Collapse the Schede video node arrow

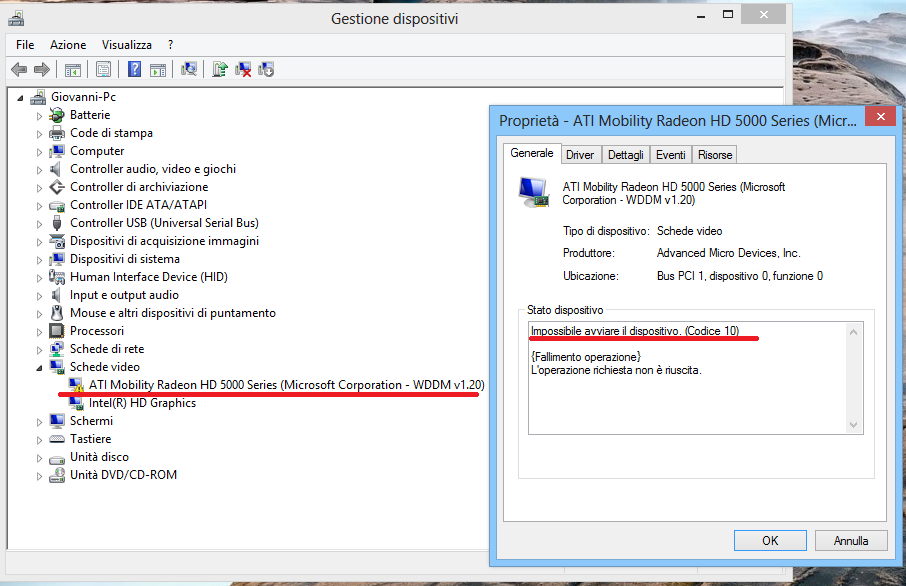pyautogui.click(x=39, y=368)
